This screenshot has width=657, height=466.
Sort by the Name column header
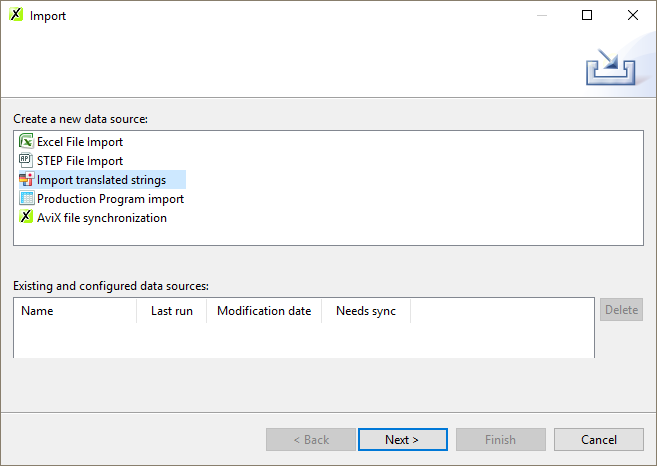click(75, 311)
